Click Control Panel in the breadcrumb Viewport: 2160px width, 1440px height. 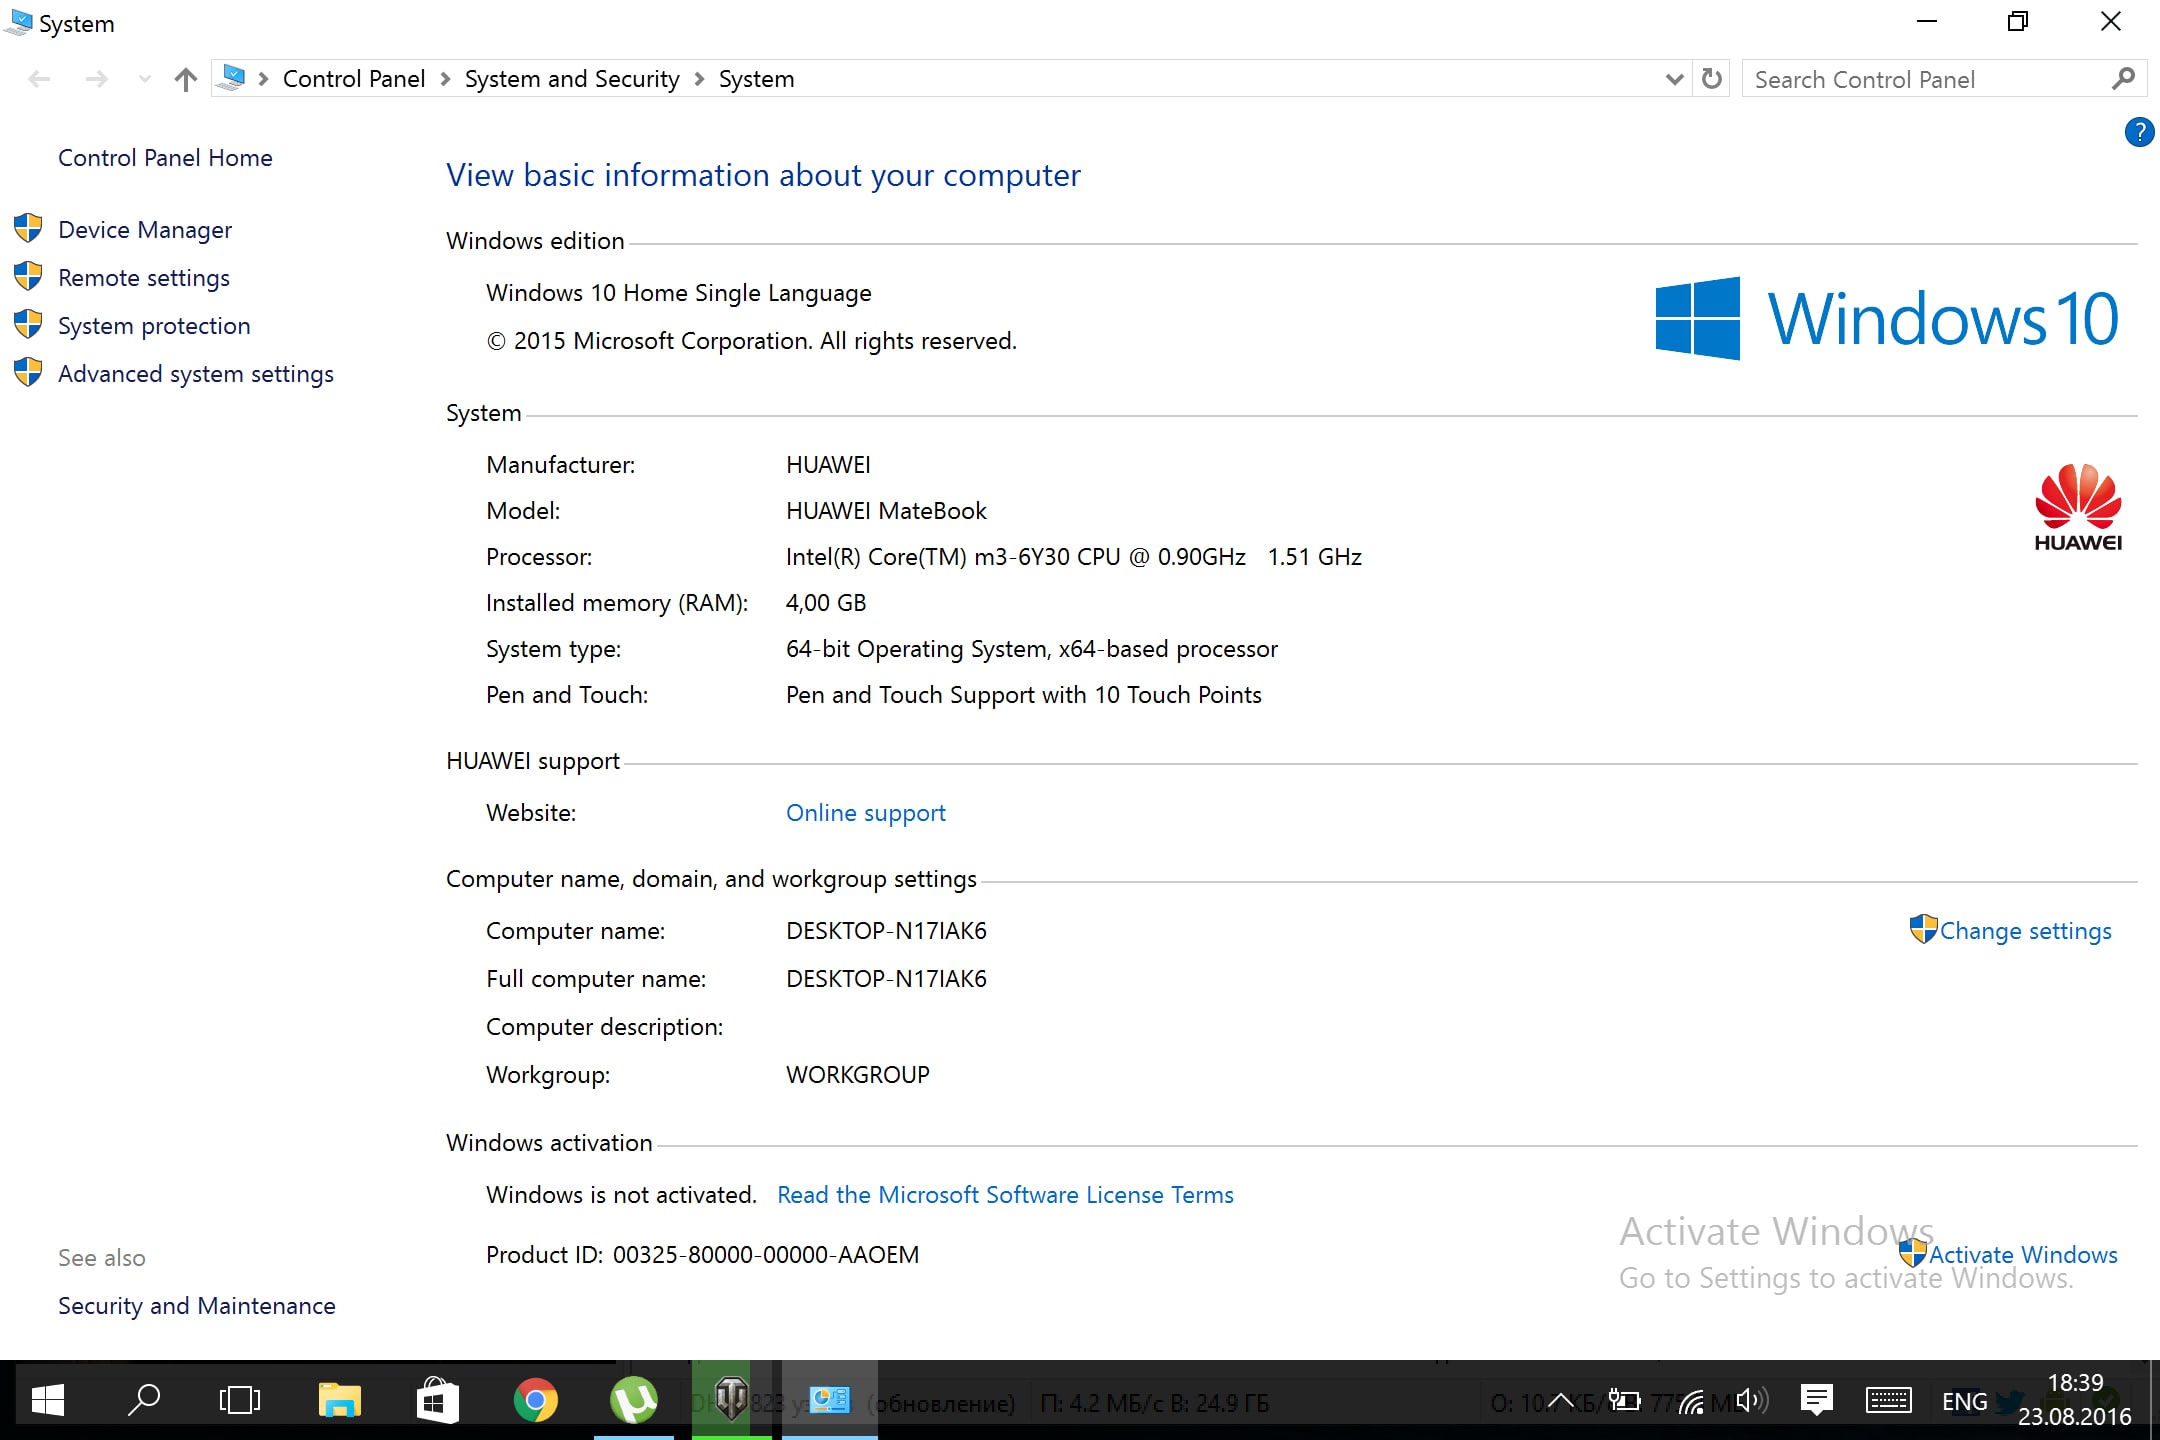tap(354, 79)
